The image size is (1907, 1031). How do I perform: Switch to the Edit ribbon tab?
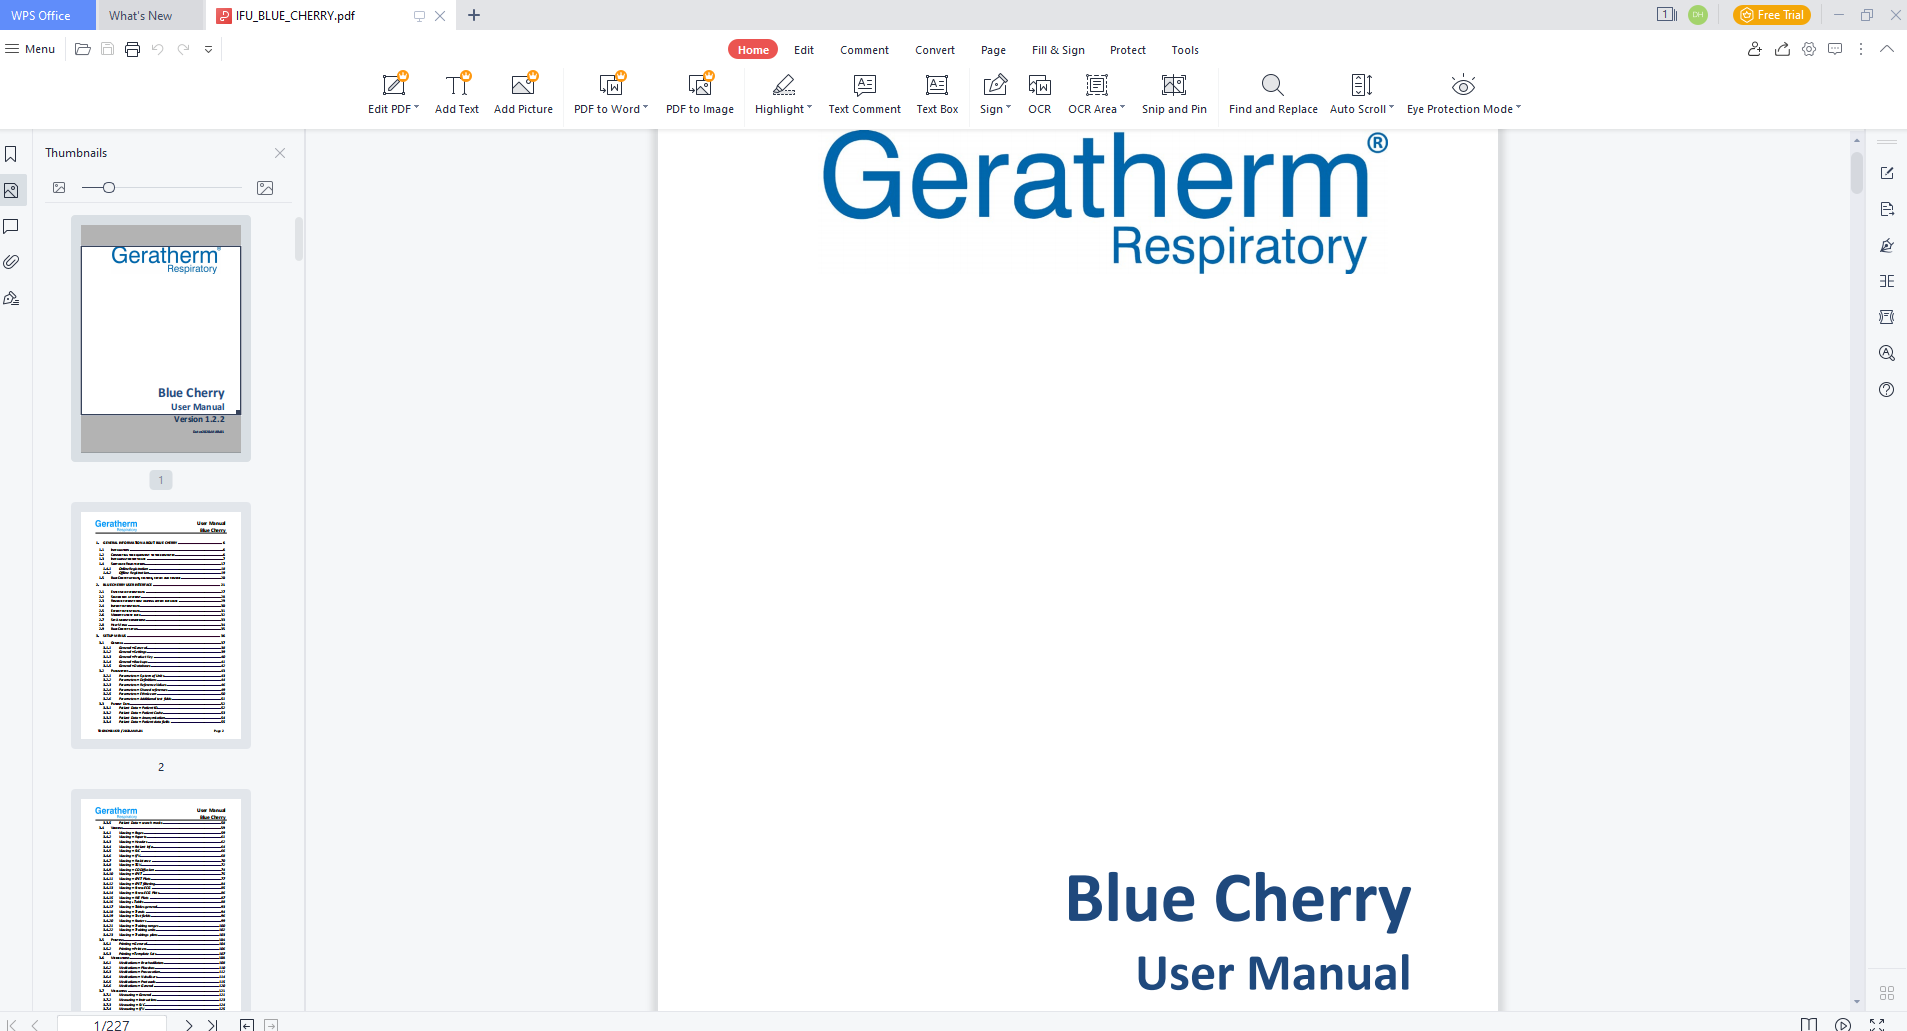[x=804, y=50]
